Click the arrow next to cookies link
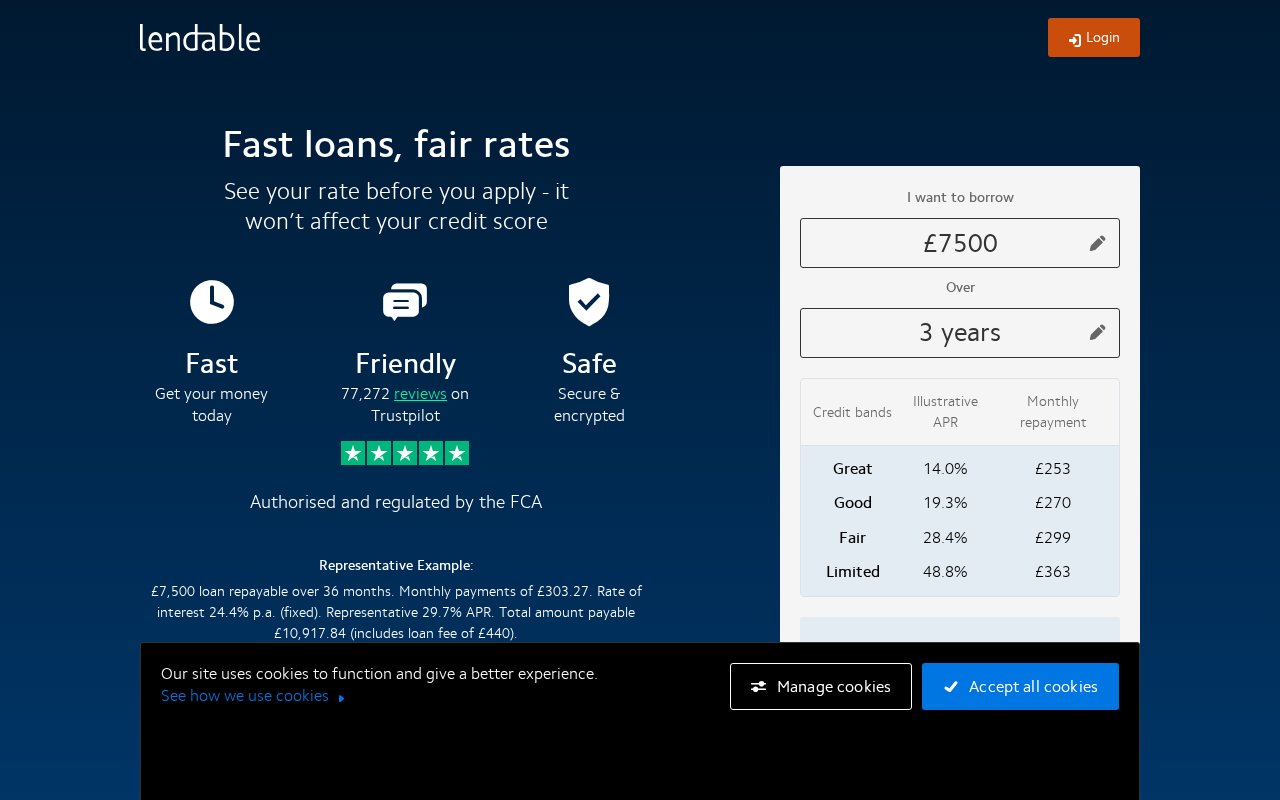 tap(342, 698)
